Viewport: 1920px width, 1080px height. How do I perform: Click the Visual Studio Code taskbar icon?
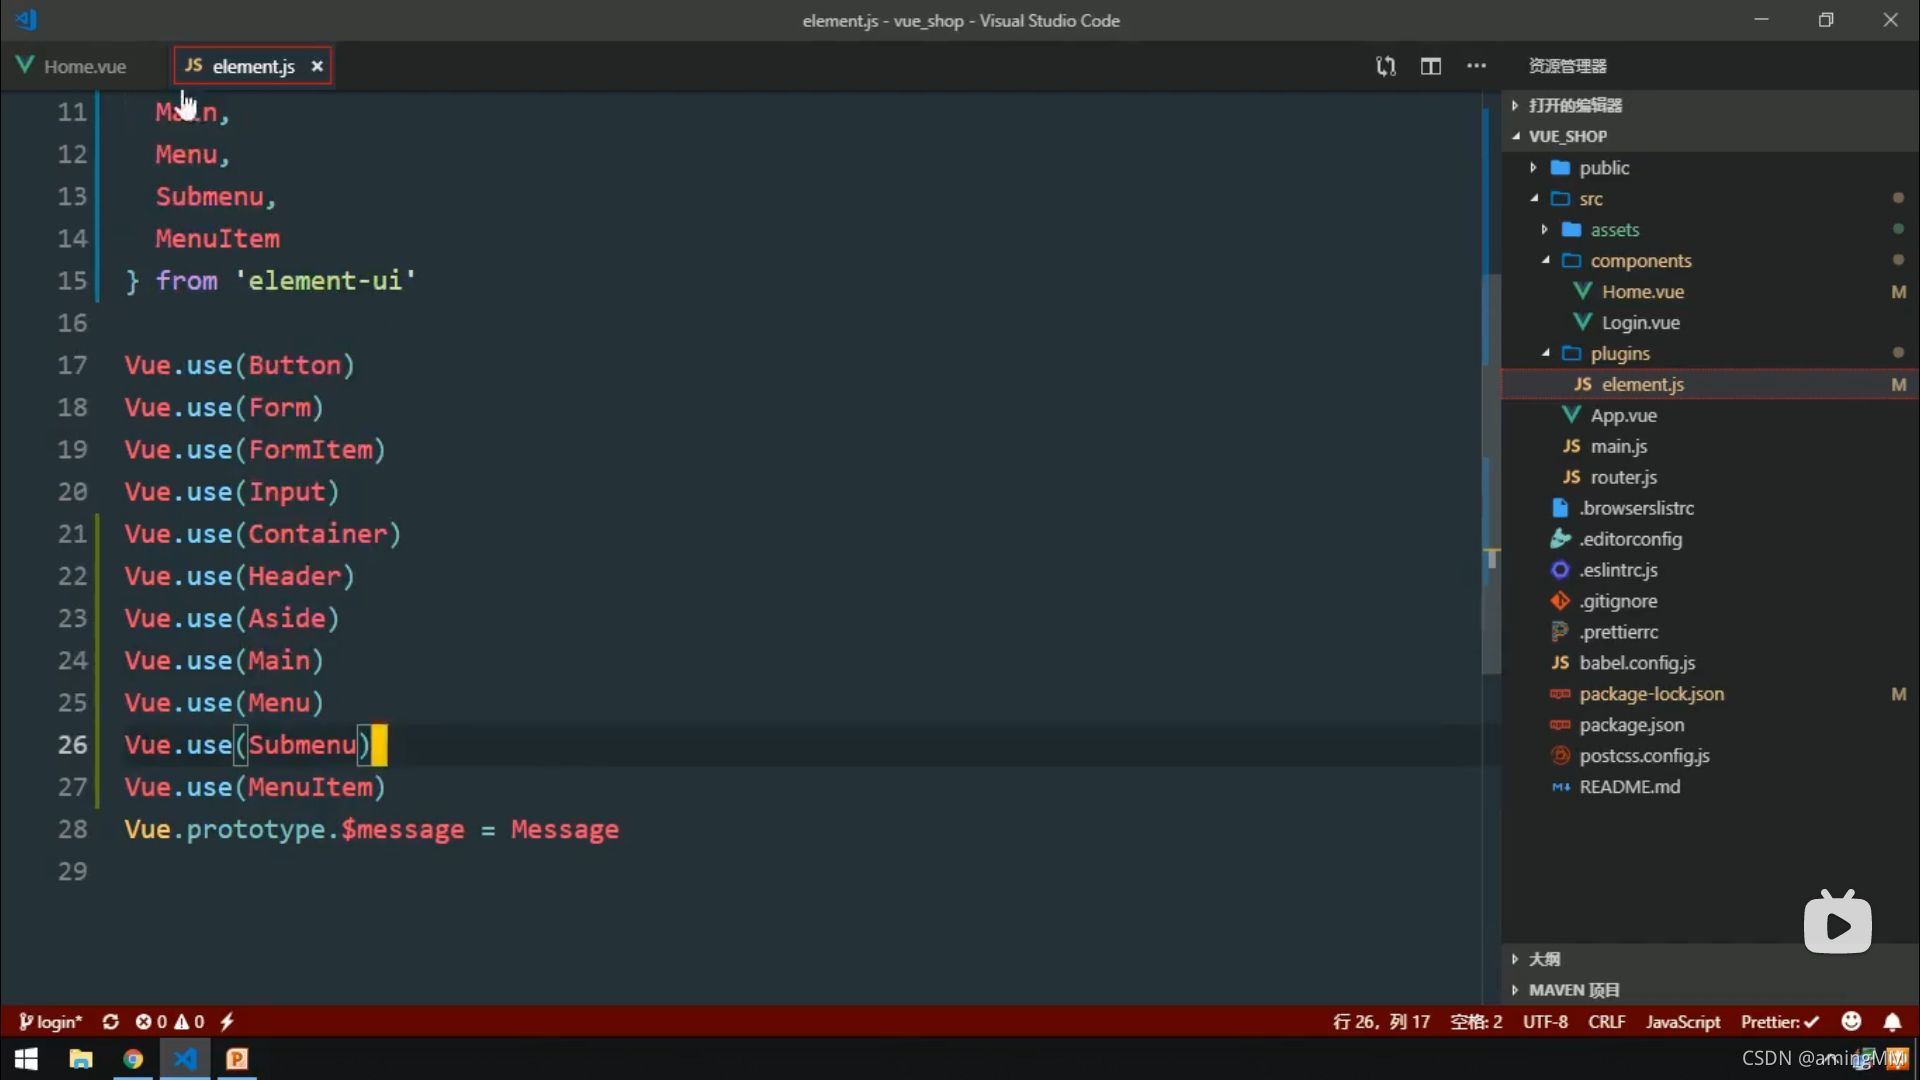point(185,1059)
